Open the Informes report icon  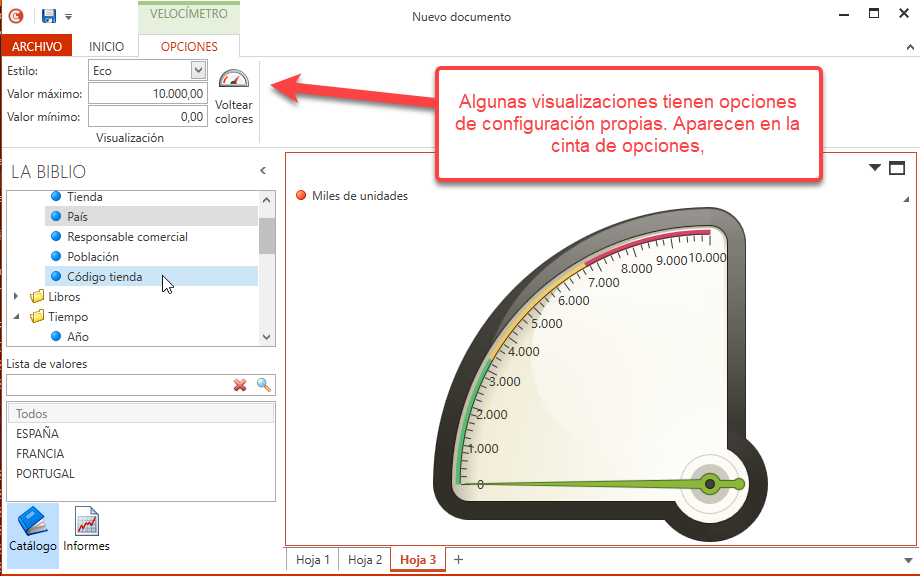86,522
